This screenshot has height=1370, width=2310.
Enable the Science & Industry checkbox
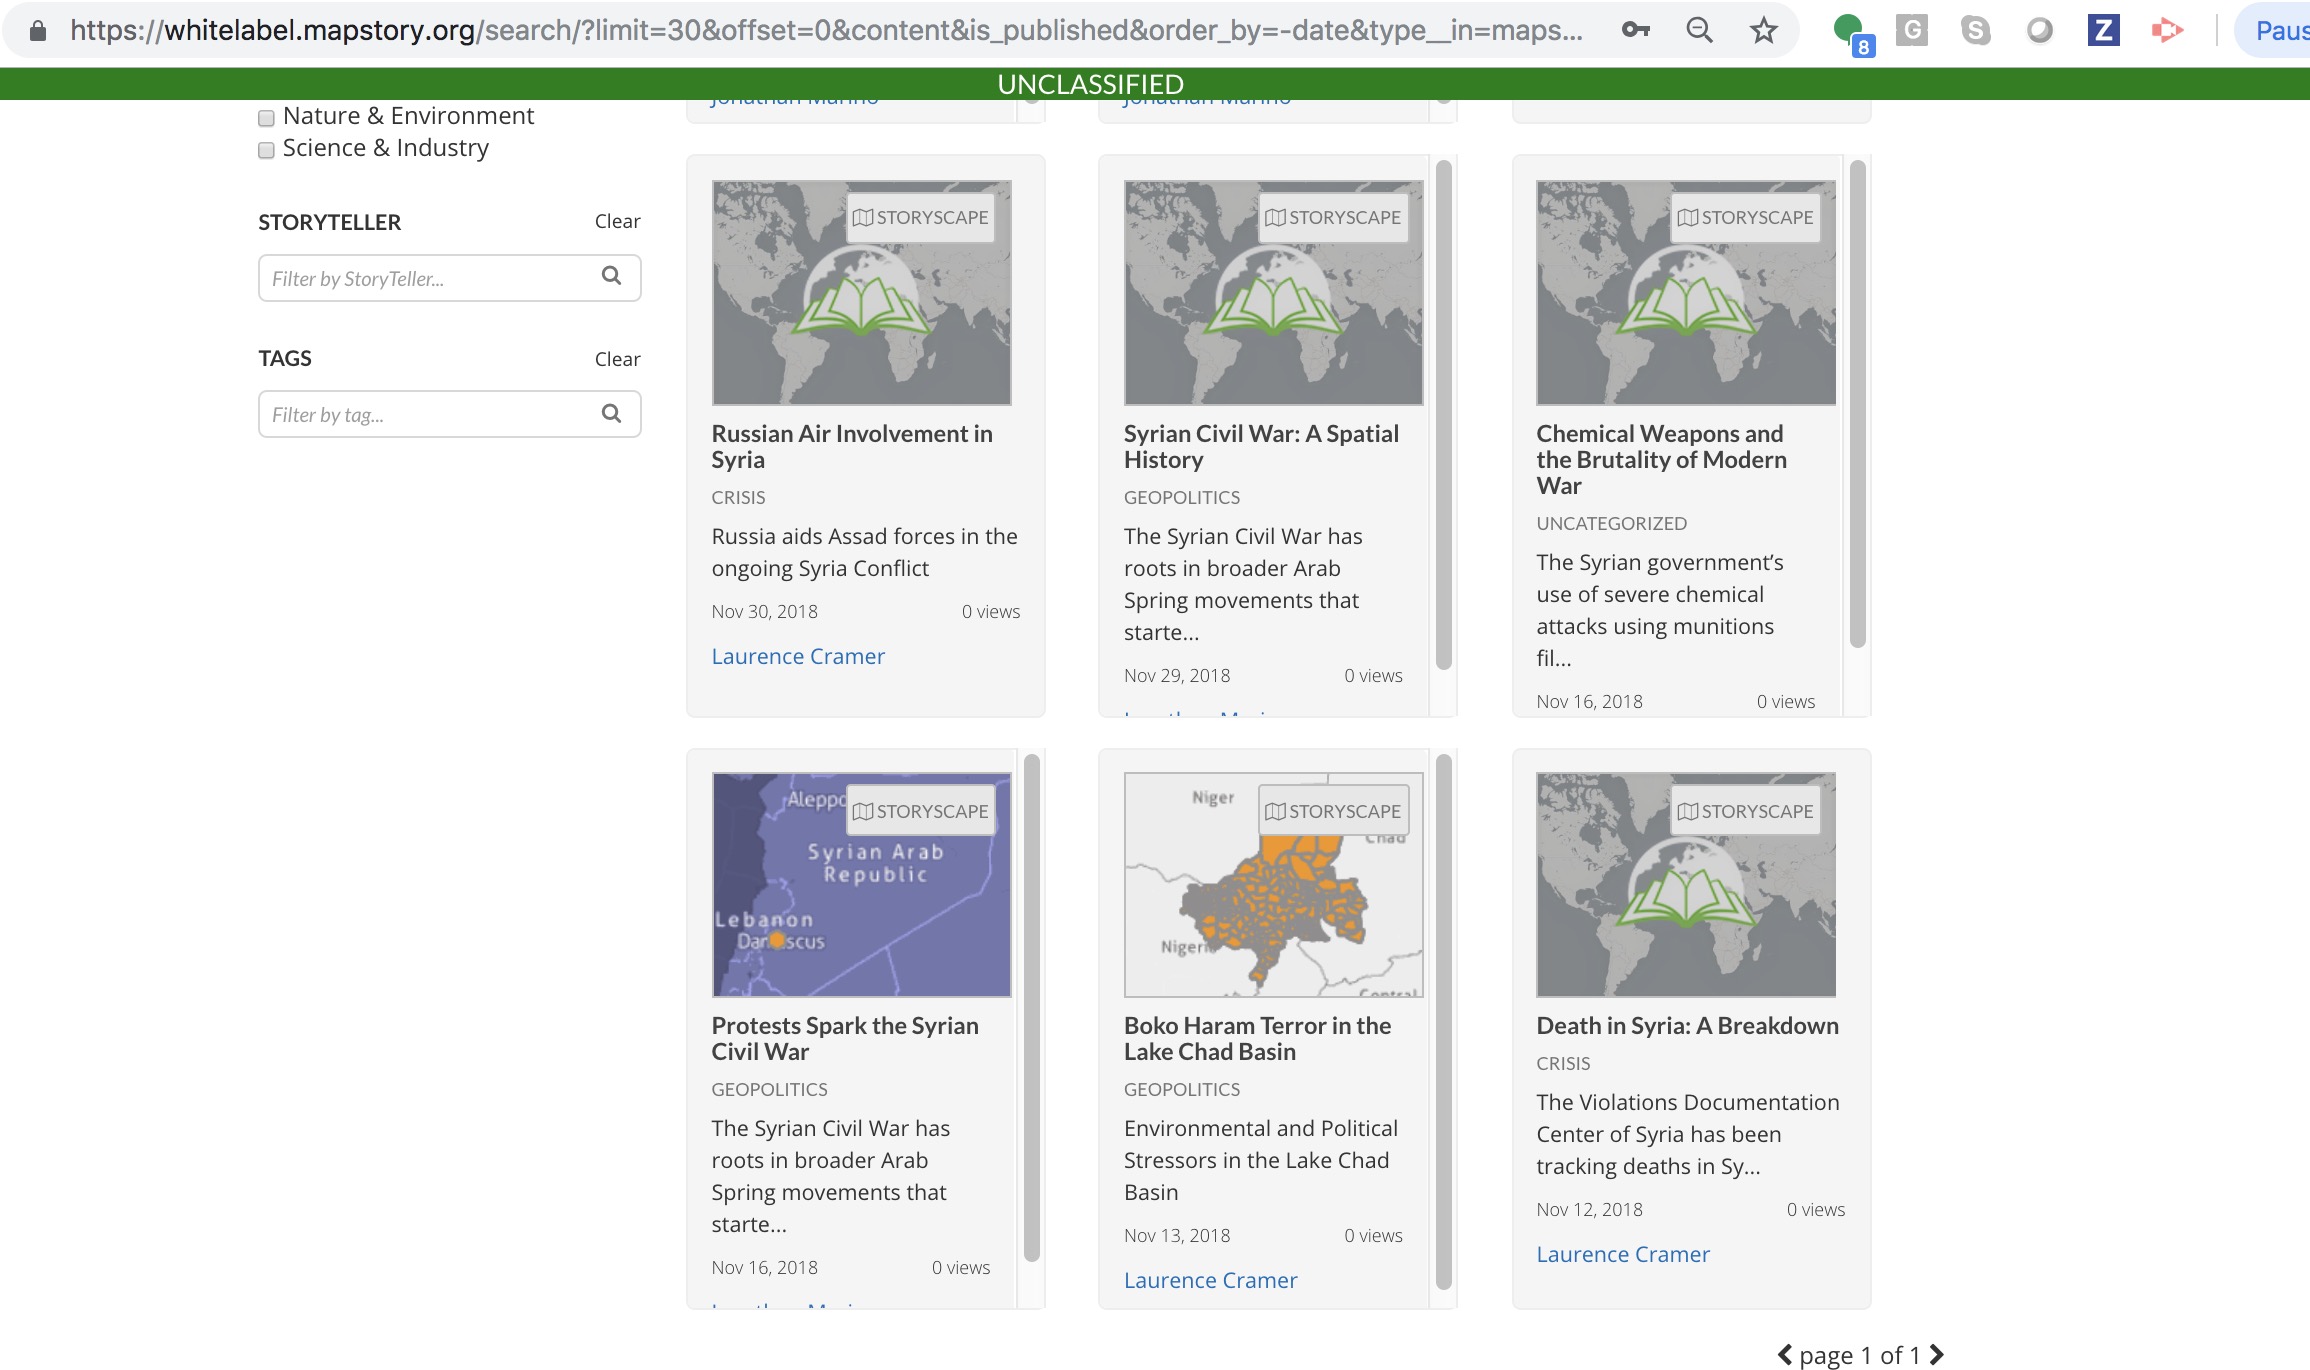(265, 150)
